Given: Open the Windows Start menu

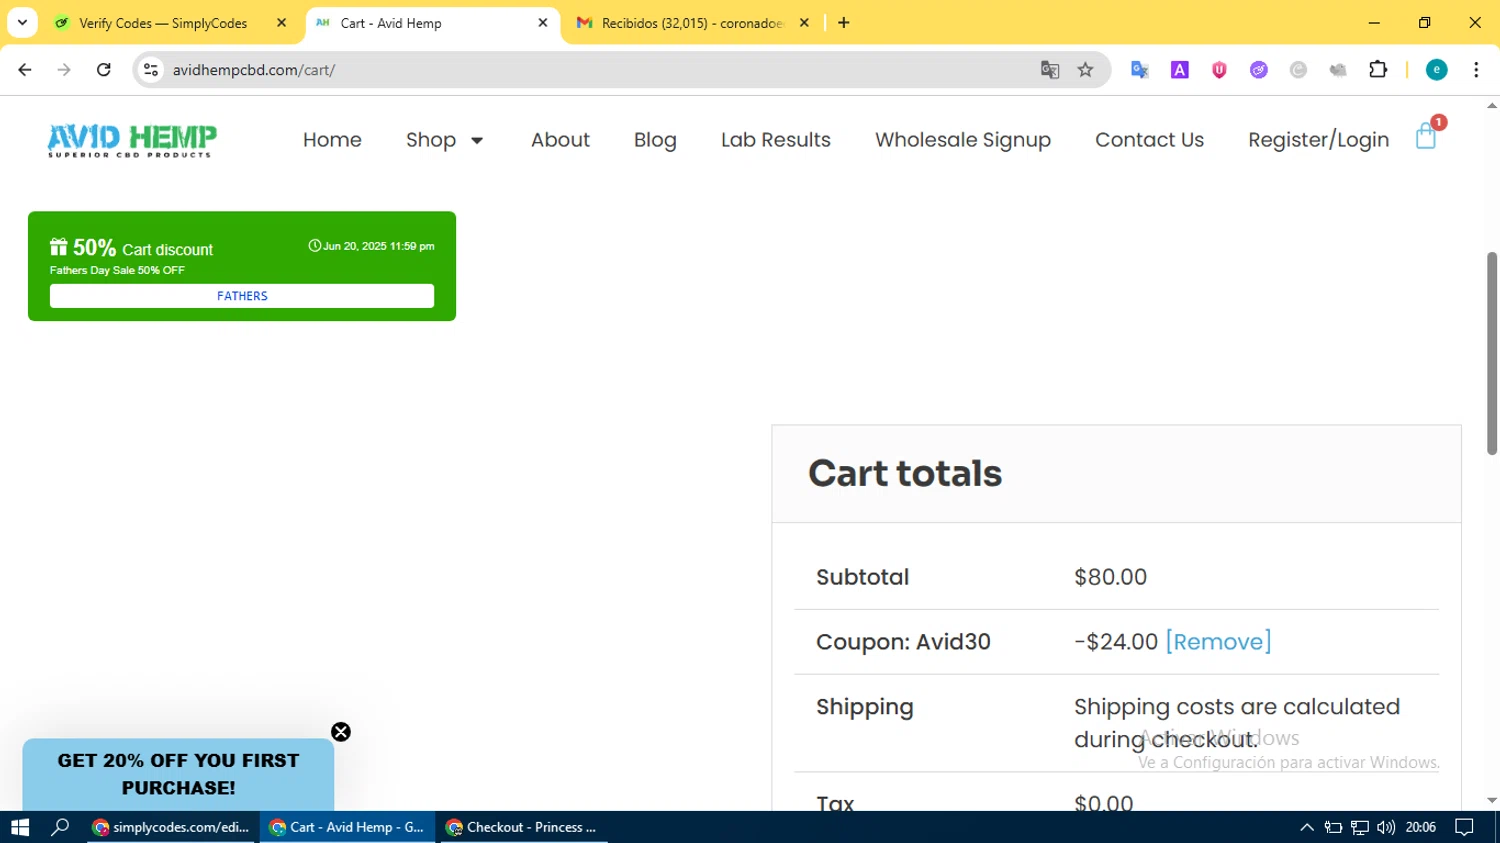Looking at the screenshot, I should tap(20, 827).
